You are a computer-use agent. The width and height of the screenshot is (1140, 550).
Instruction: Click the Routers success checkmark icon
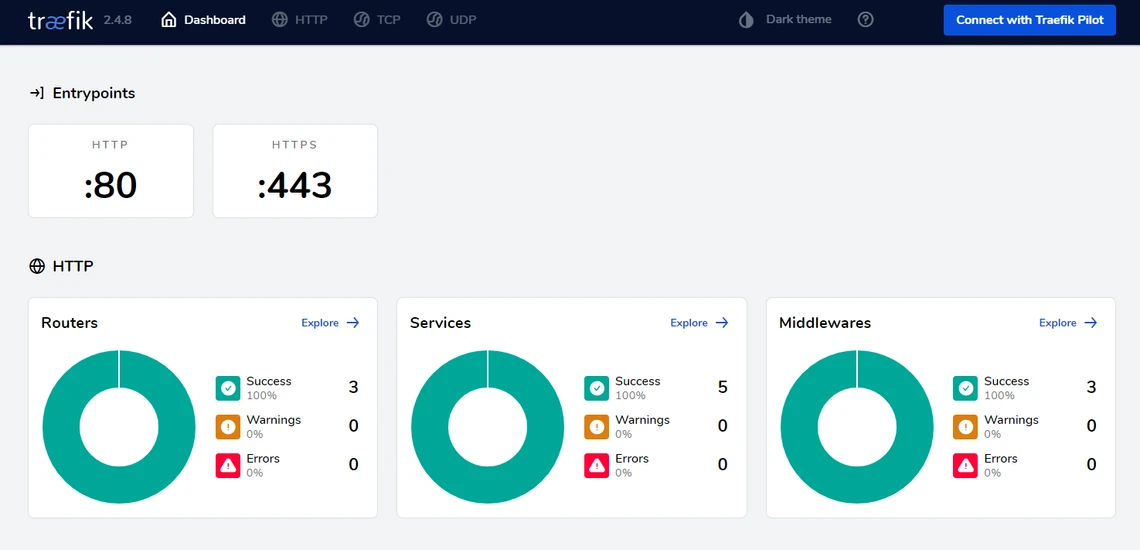click(x=228, y=388)
